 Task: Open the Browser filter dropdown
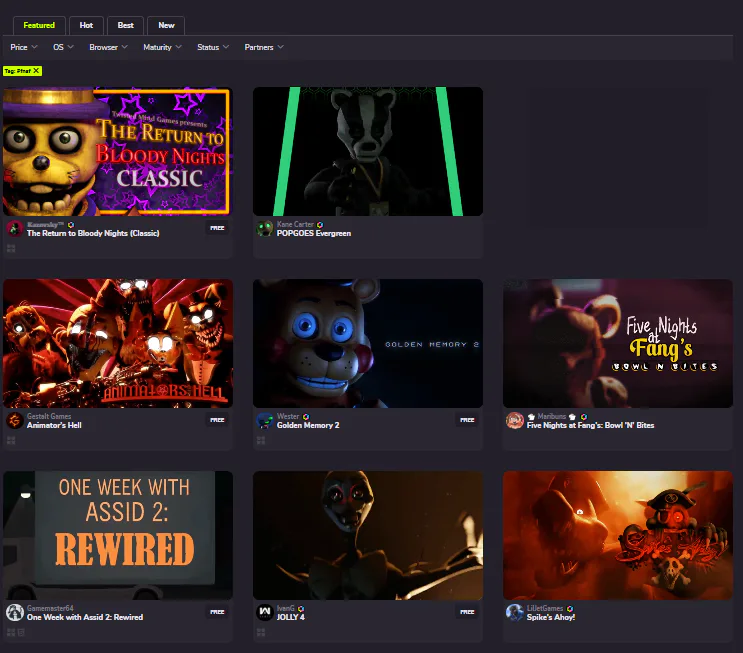pyautogui.click(x=109, y=47)
